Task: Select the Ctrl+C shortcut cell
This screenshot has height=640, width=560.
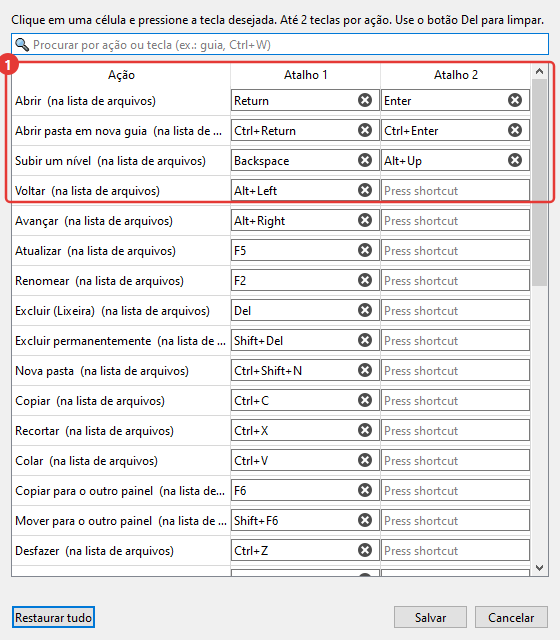Action: [x=305, y=400]
